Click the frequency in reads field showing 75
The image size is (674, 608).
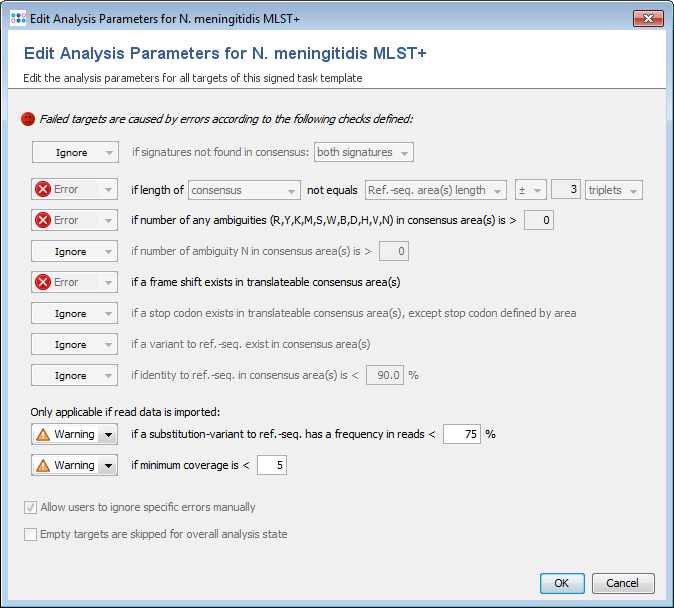[461, 434]
